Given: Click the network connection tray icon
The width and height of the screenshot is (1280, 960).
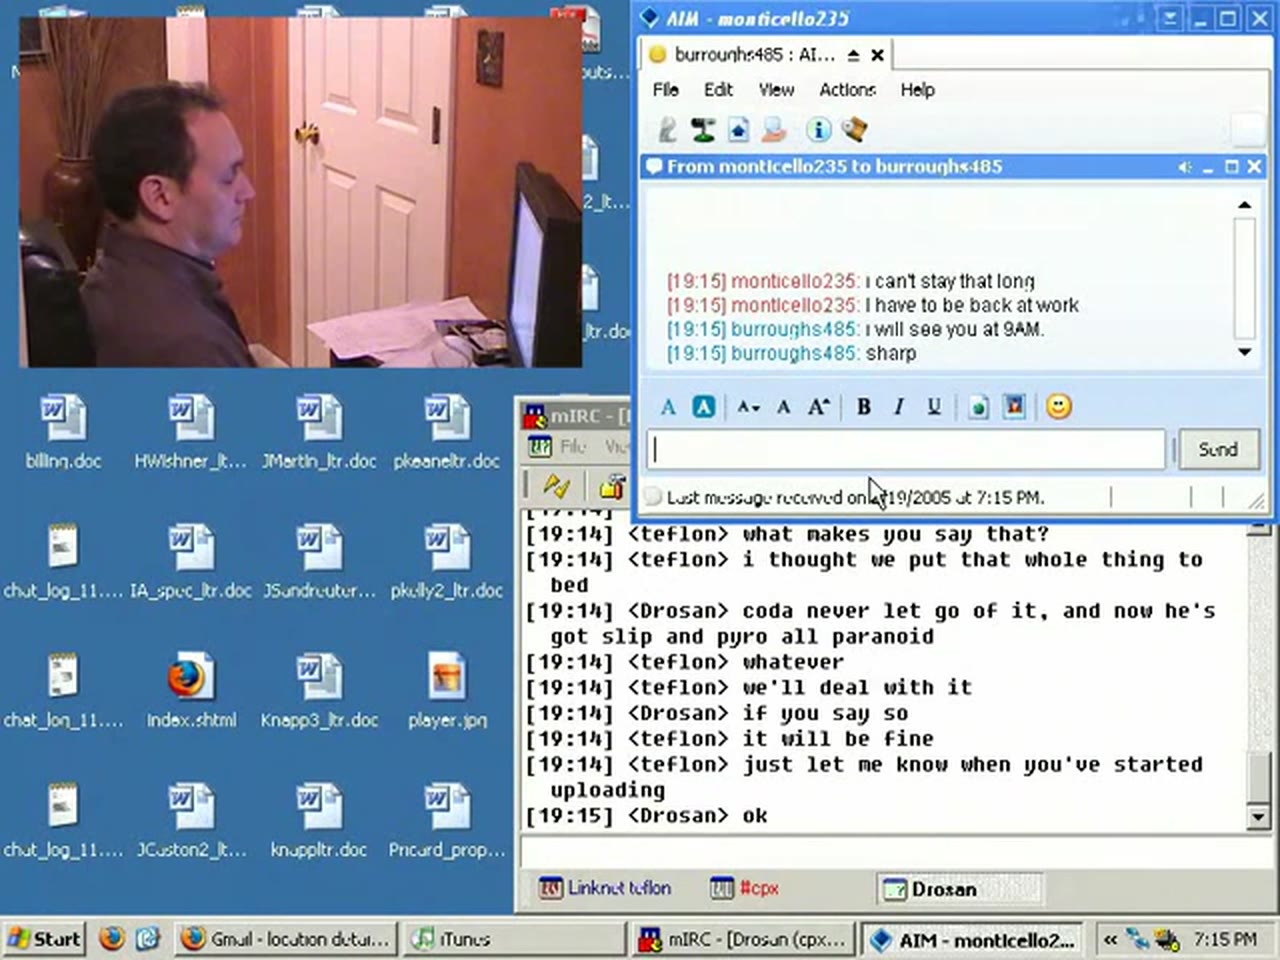Looking at the screenshot, I should tap(1137, 939).
